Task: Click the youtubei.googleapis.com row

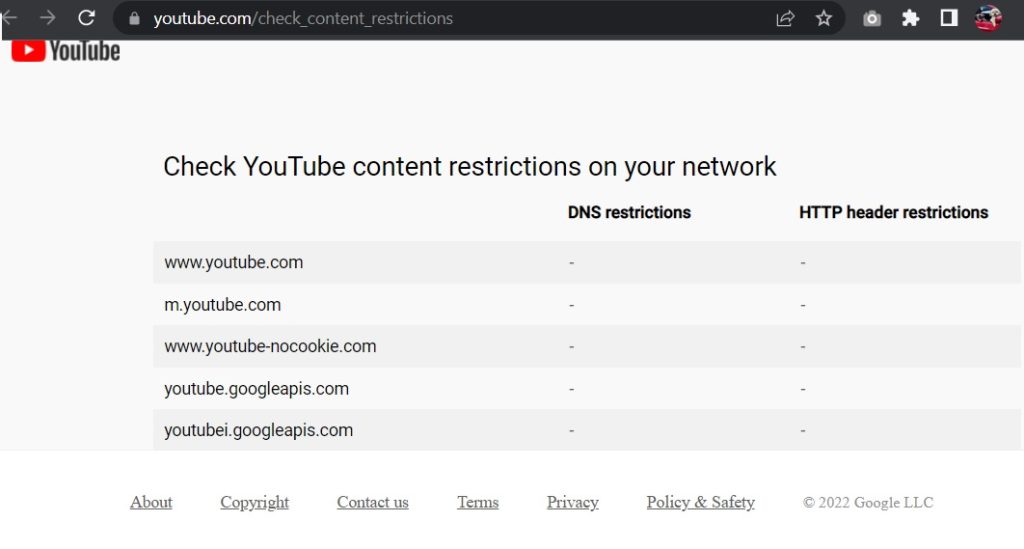Action: [586, 430]
